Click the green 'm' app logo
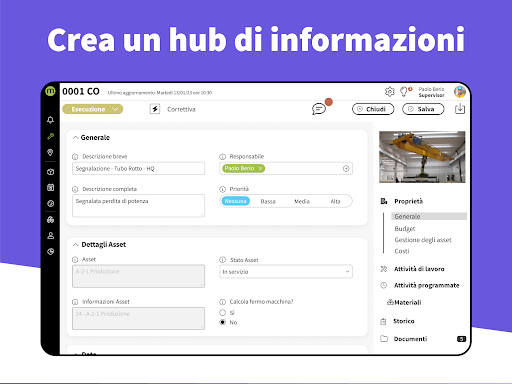 (x=50, y=91)
